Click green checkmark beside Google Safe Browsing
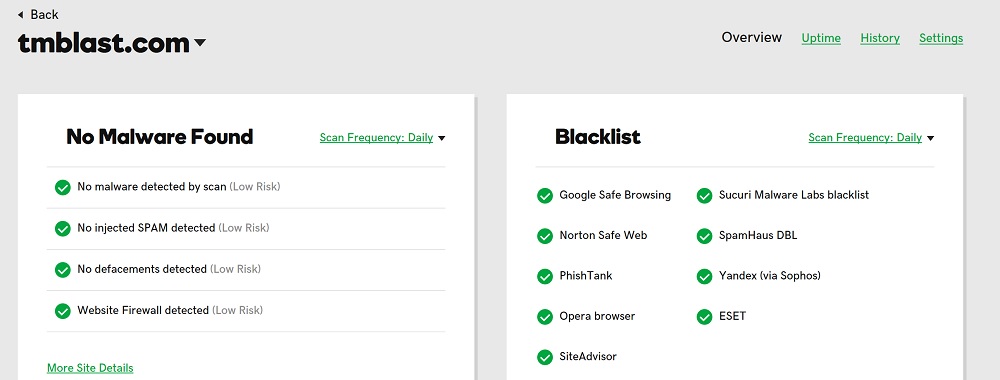The image size is (1000, 380). [545, 196]
